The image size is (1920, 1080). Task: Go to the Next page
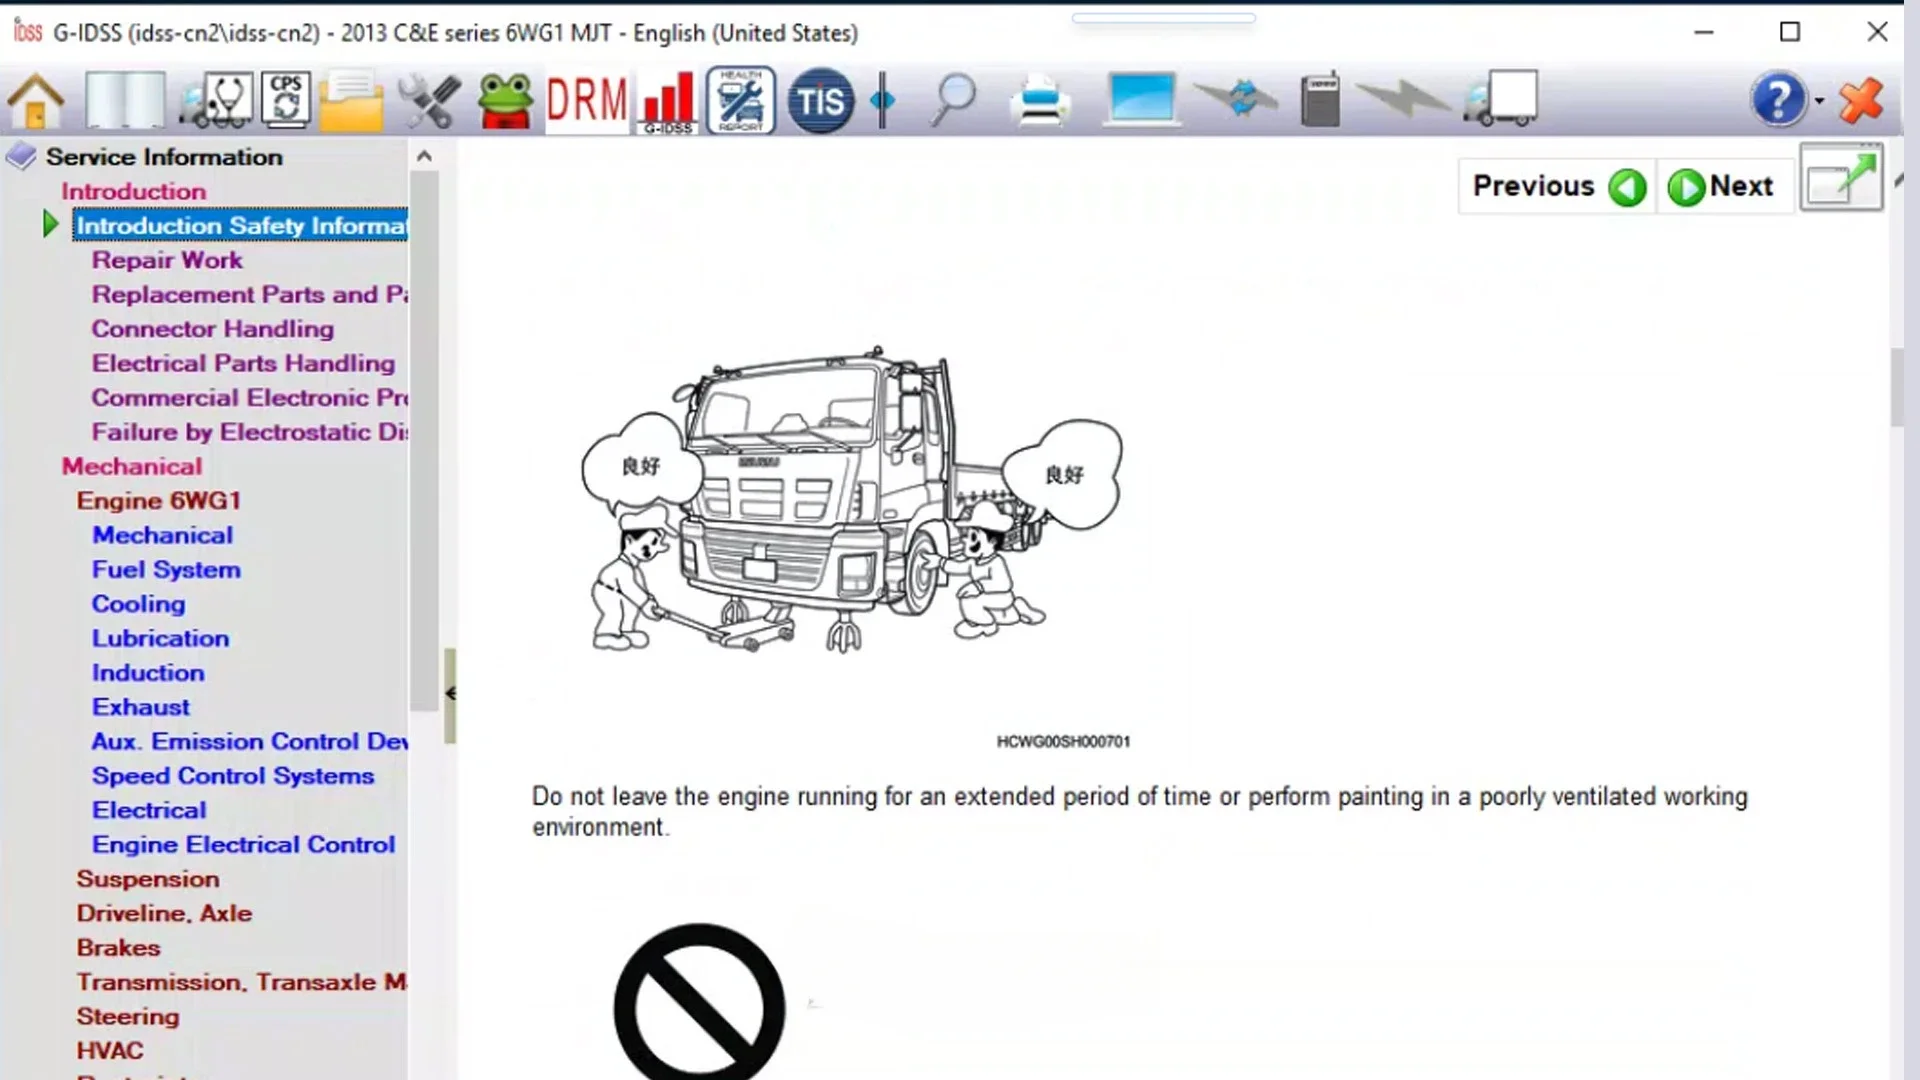coord(1722,186)
